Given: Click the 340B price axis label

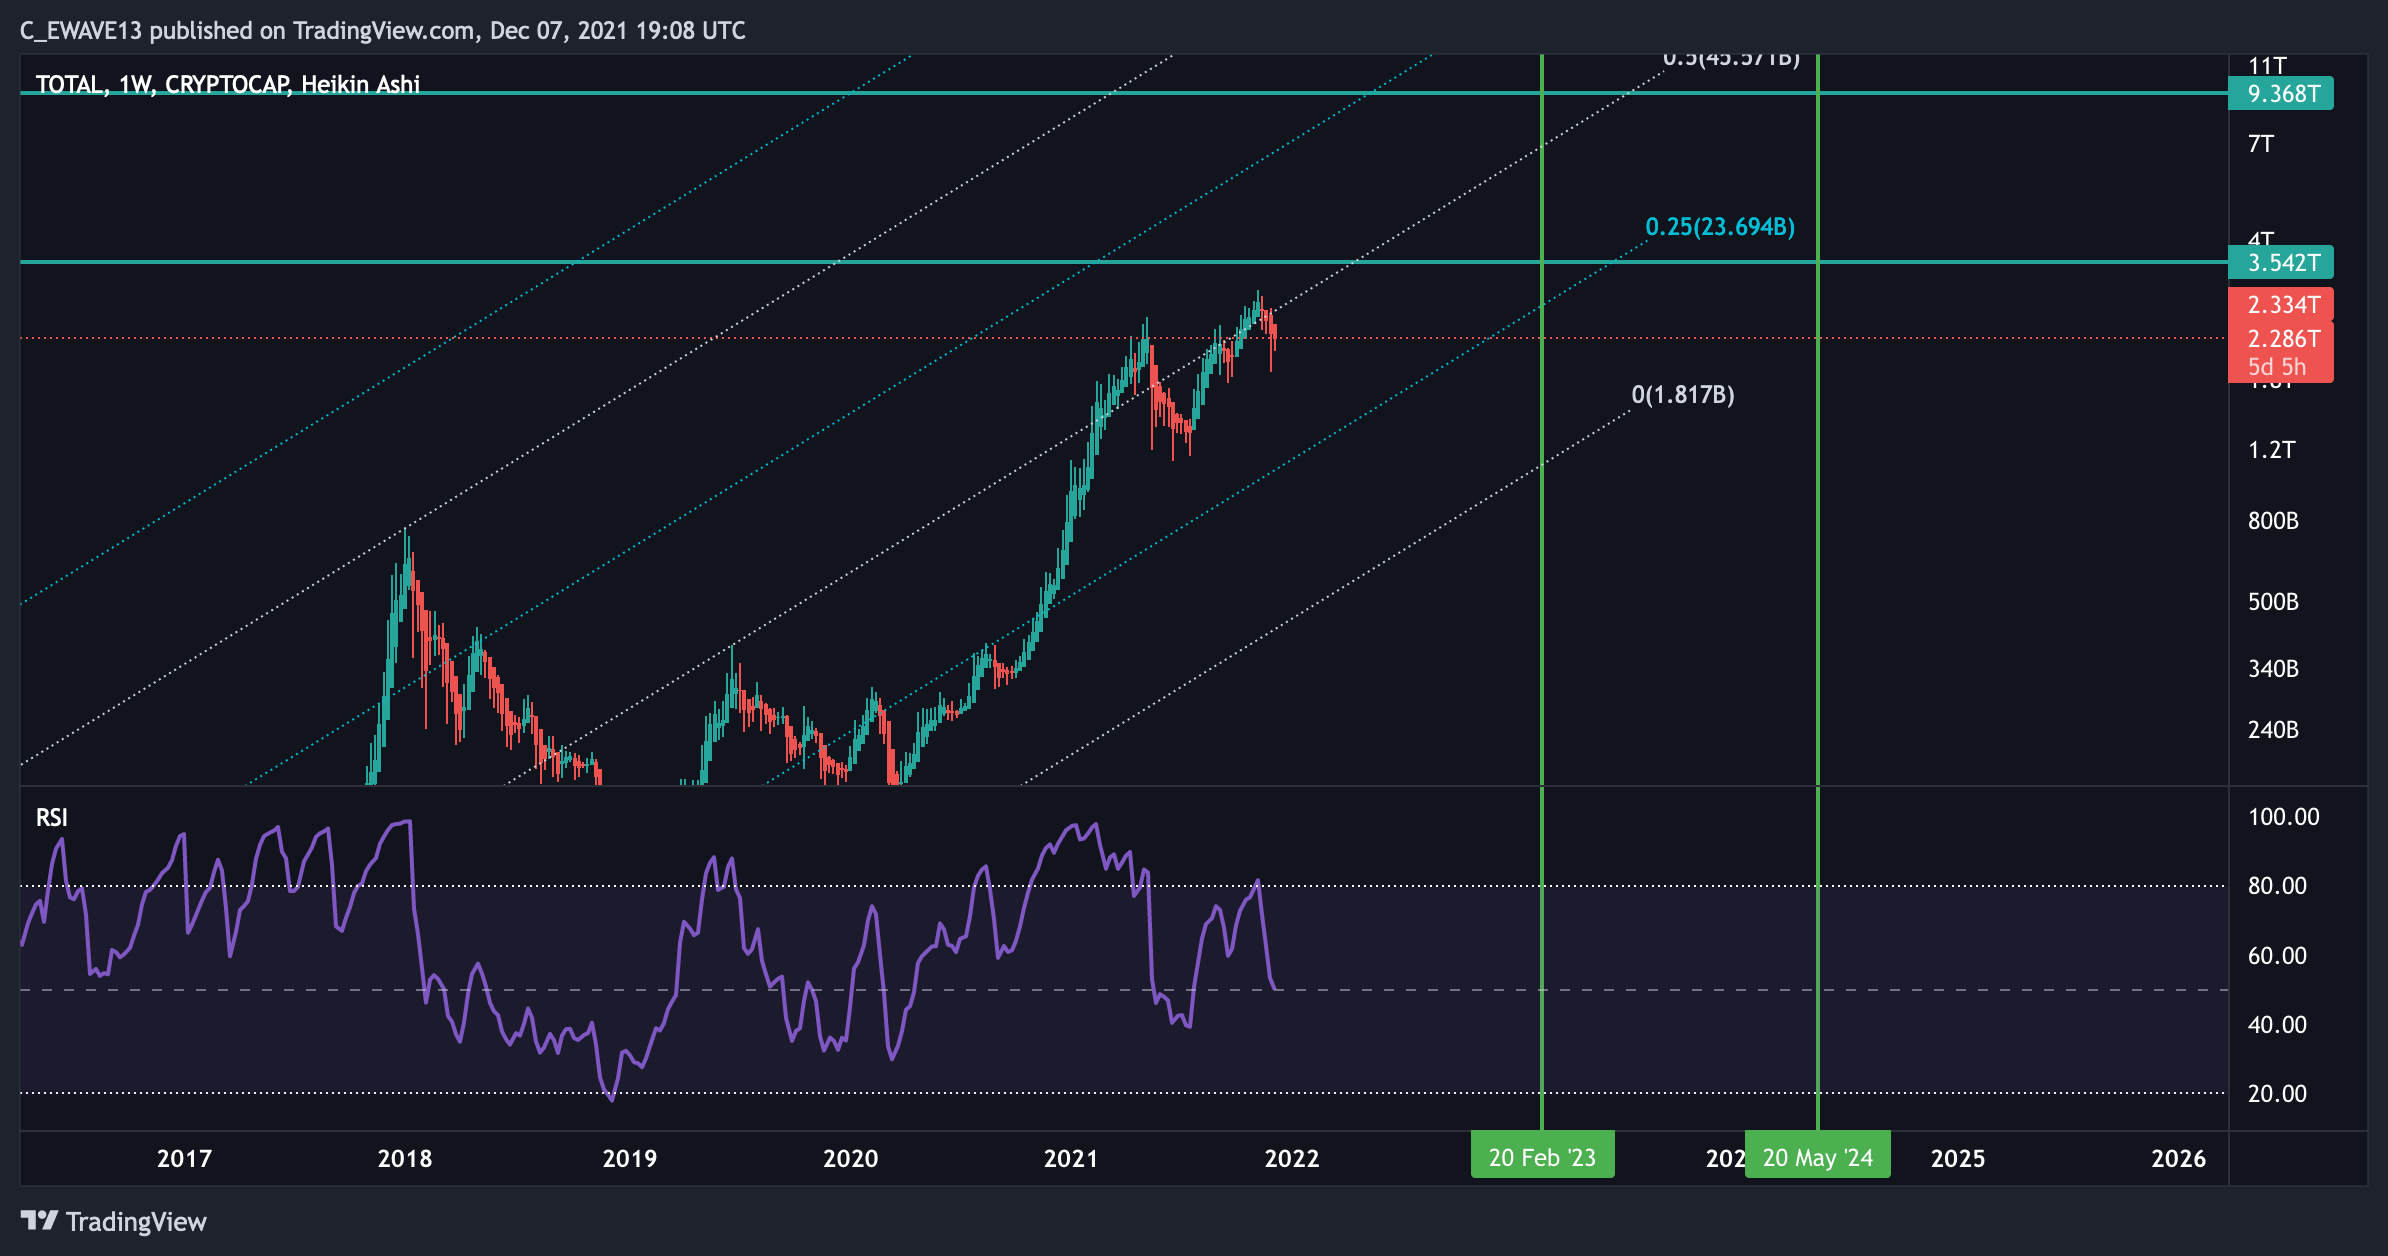Looking at the screenshot, I should click(x=2274, y=669).
